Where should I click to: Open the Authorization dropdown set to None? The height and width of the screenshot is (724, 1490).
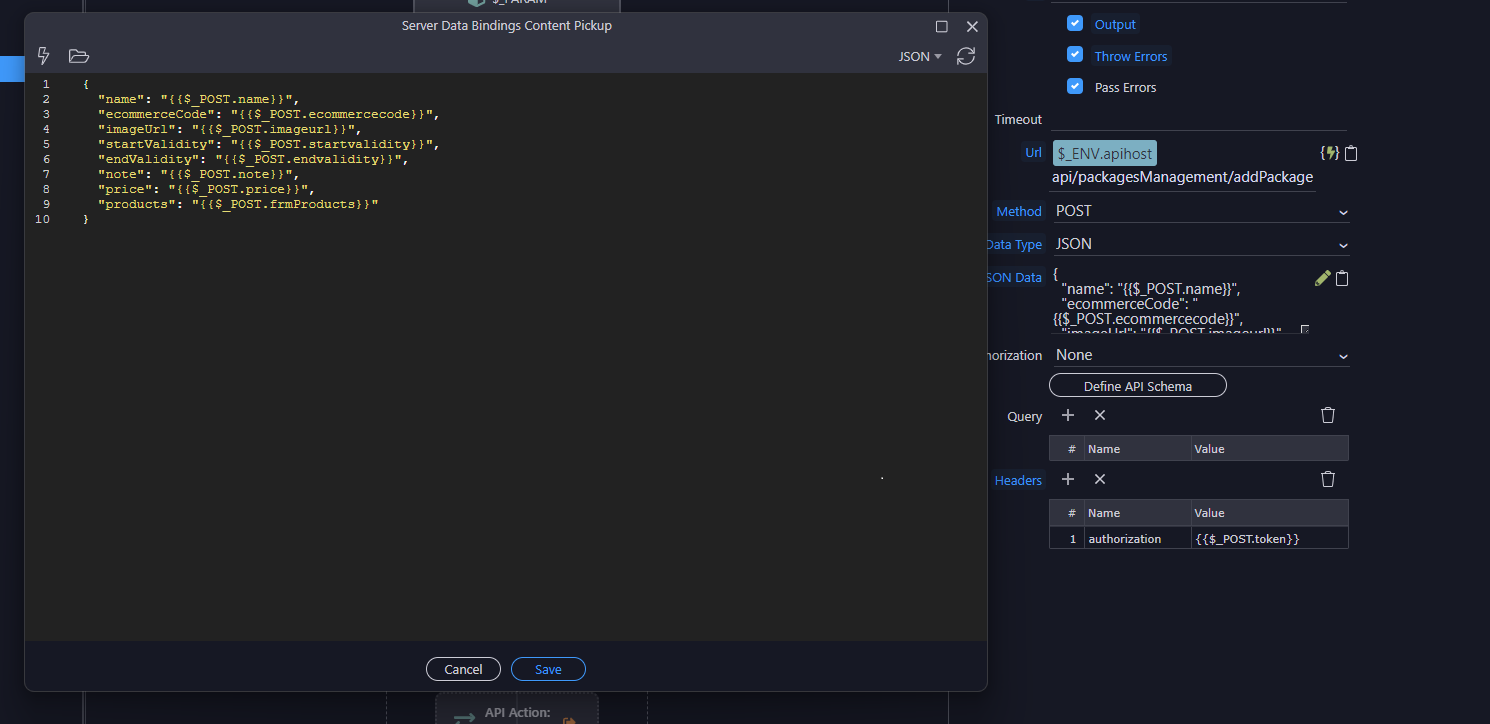tap(1200, 354)
